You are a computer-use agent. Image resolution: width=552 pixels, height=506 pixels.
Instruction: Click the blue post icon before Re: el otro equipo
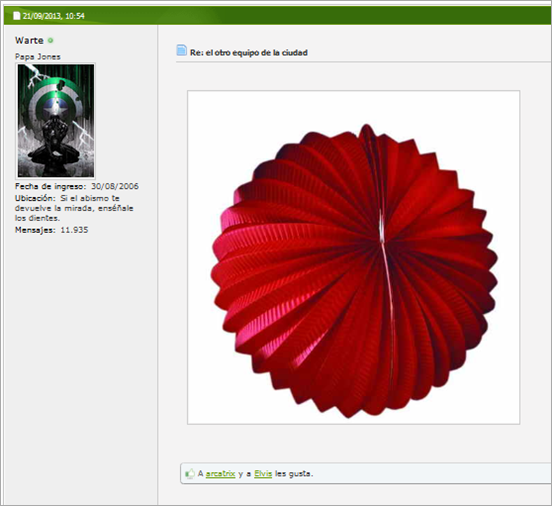(x=181, y=50)
